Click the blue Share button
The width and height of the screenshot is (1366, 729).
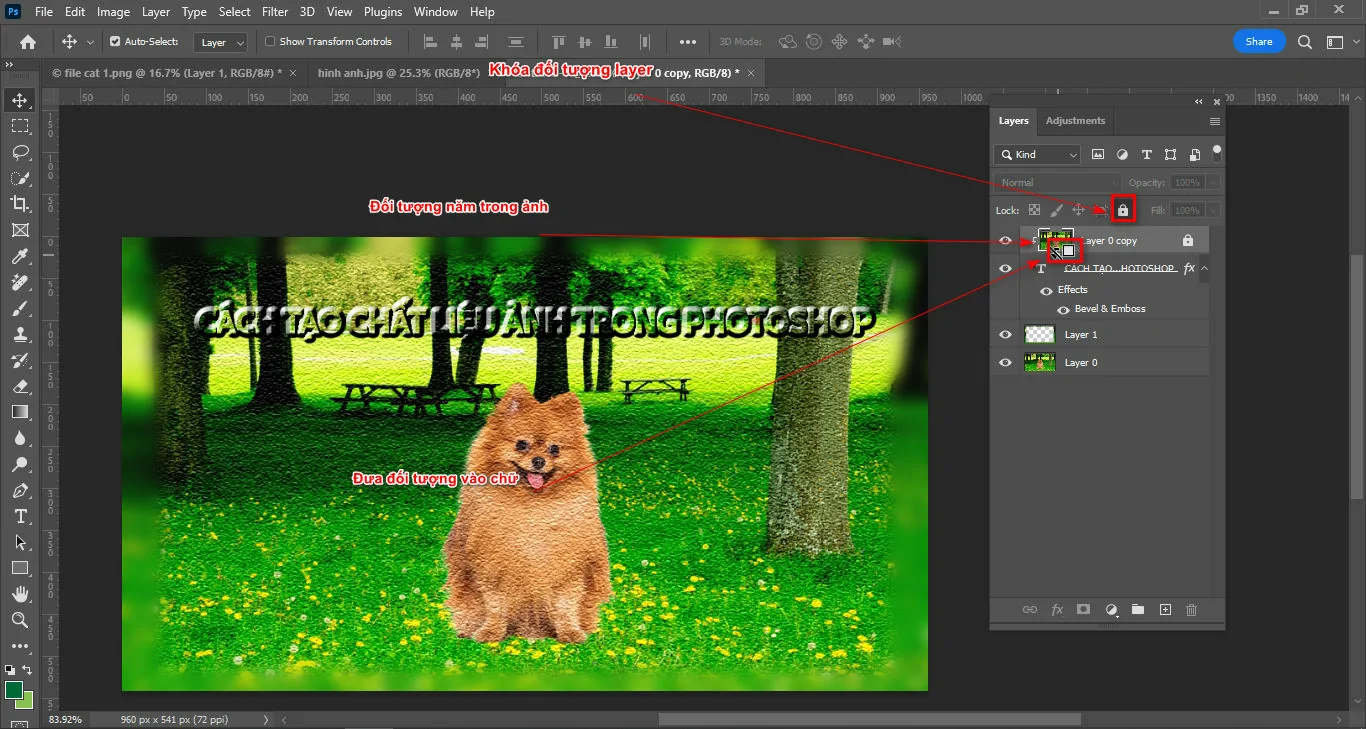click(x=1258, y=41)
